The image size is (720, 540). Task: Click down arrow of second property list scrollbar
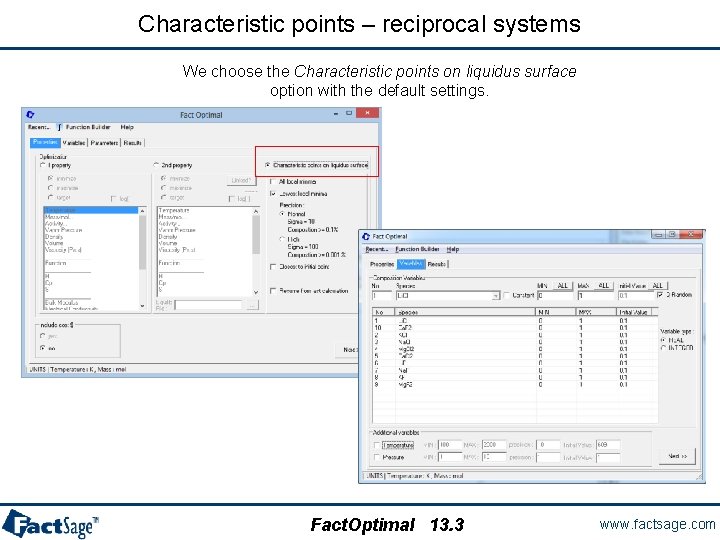(x=256, y=292)
